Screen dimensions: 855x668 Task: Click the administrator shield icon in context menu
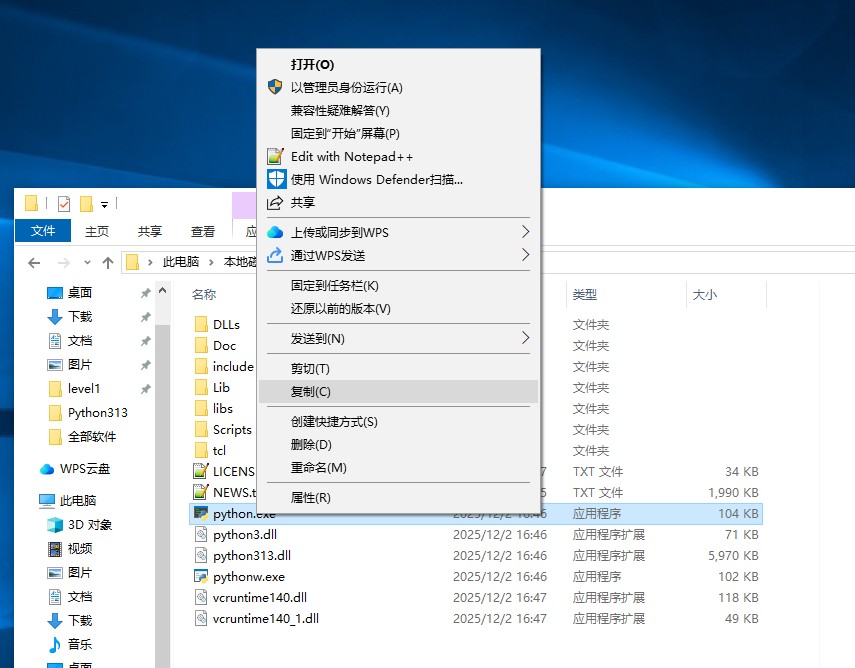(275, 87)
